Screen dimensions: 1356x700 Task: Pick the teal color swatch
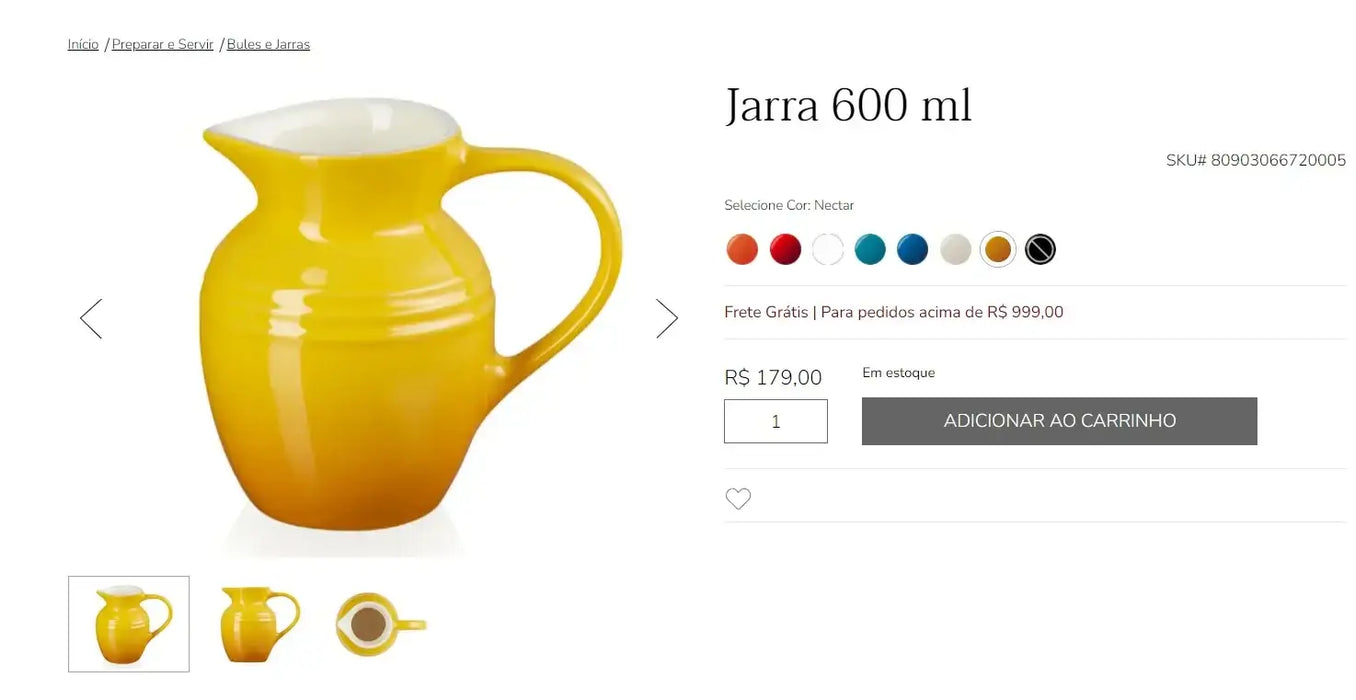pos(870,249)
